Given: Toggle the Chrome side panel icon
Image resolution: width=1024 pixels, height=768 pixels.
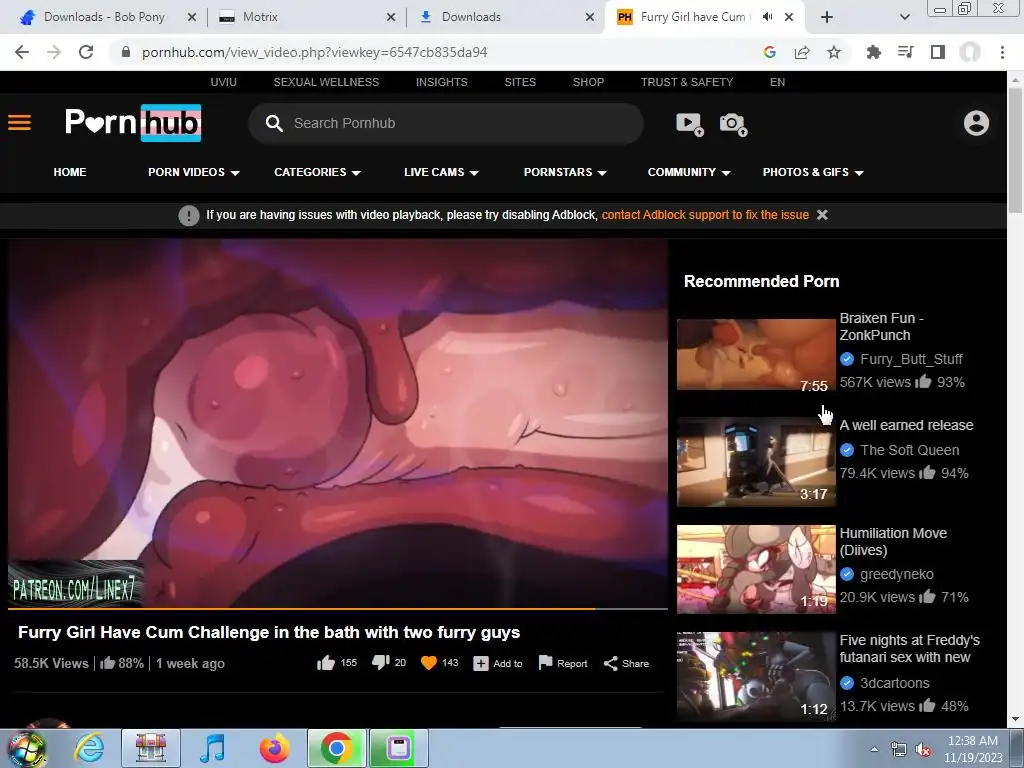Looking at the screenshot, I should [x=938, y=52].
